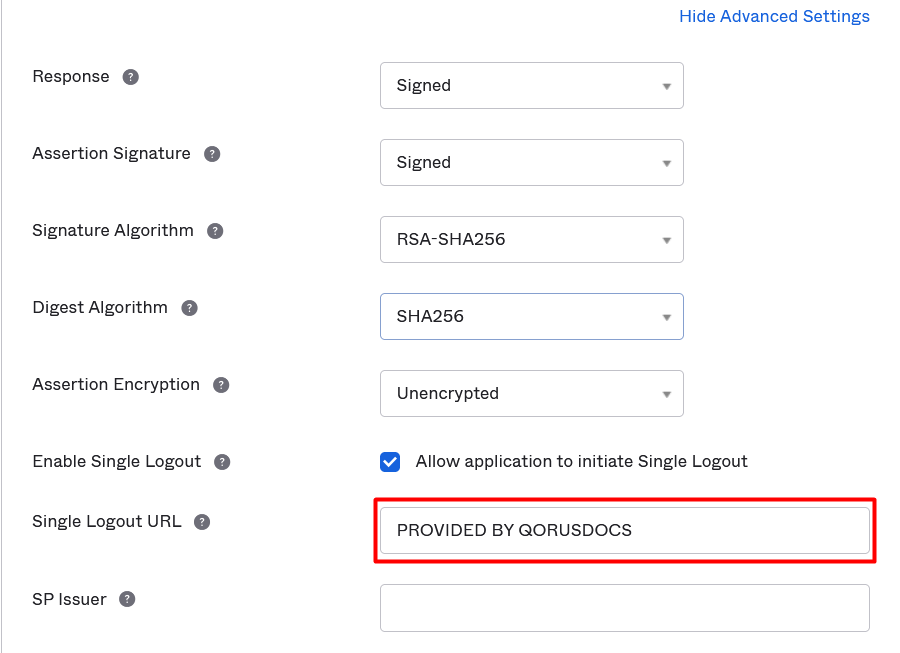Image resolution: width=900 pixels, height=653 pixels.
Task: Open the Single Logout URL help icon
Action: click(202, 522)
